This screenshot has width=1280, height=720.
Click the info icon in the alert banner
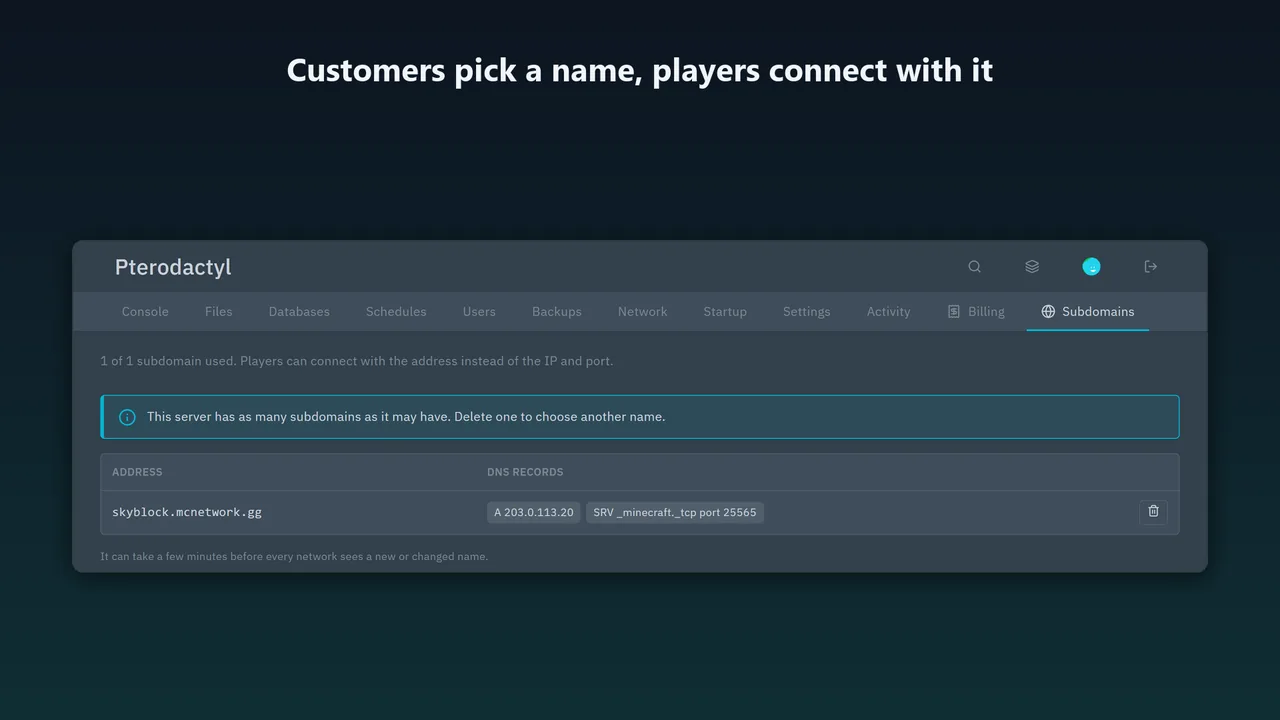(x=127, y=417)
